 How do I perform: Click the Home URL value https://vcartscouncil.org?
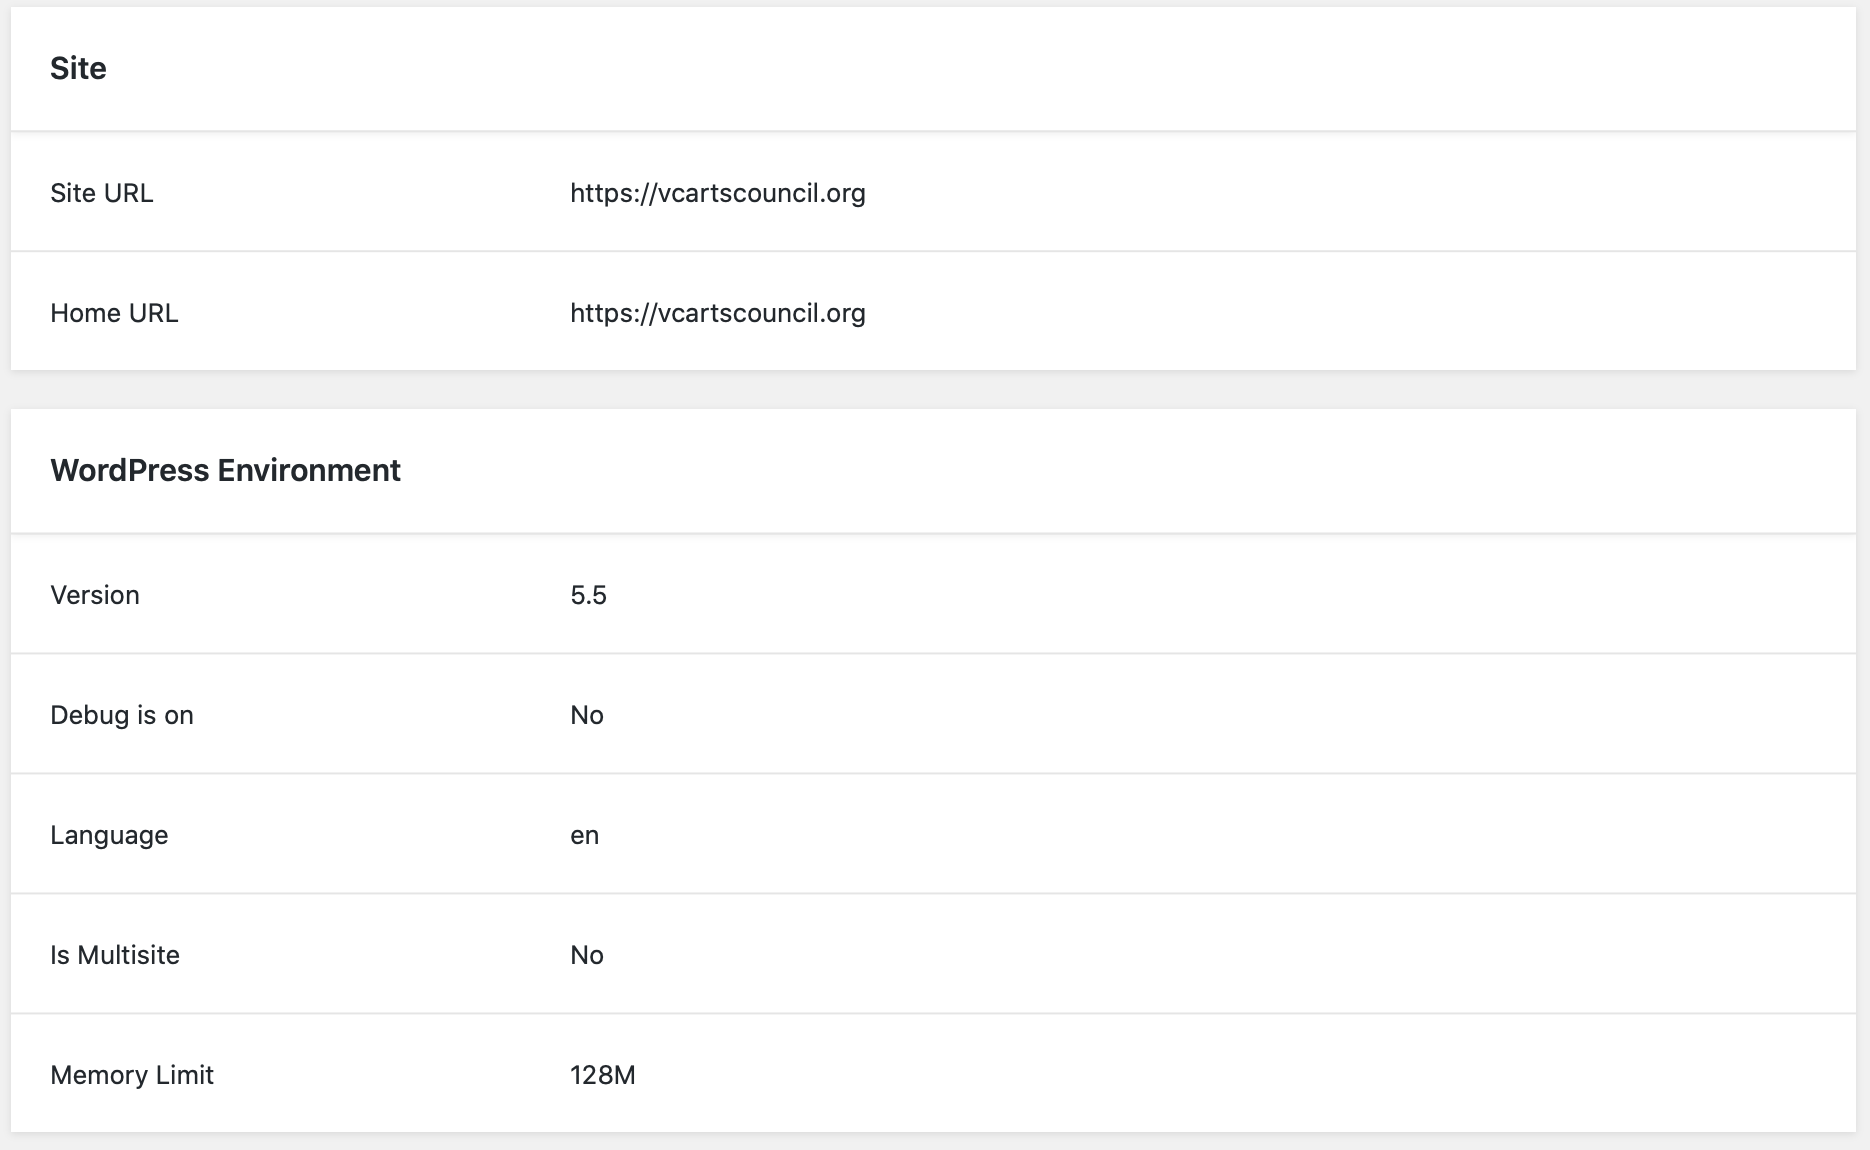click(718, 313)
